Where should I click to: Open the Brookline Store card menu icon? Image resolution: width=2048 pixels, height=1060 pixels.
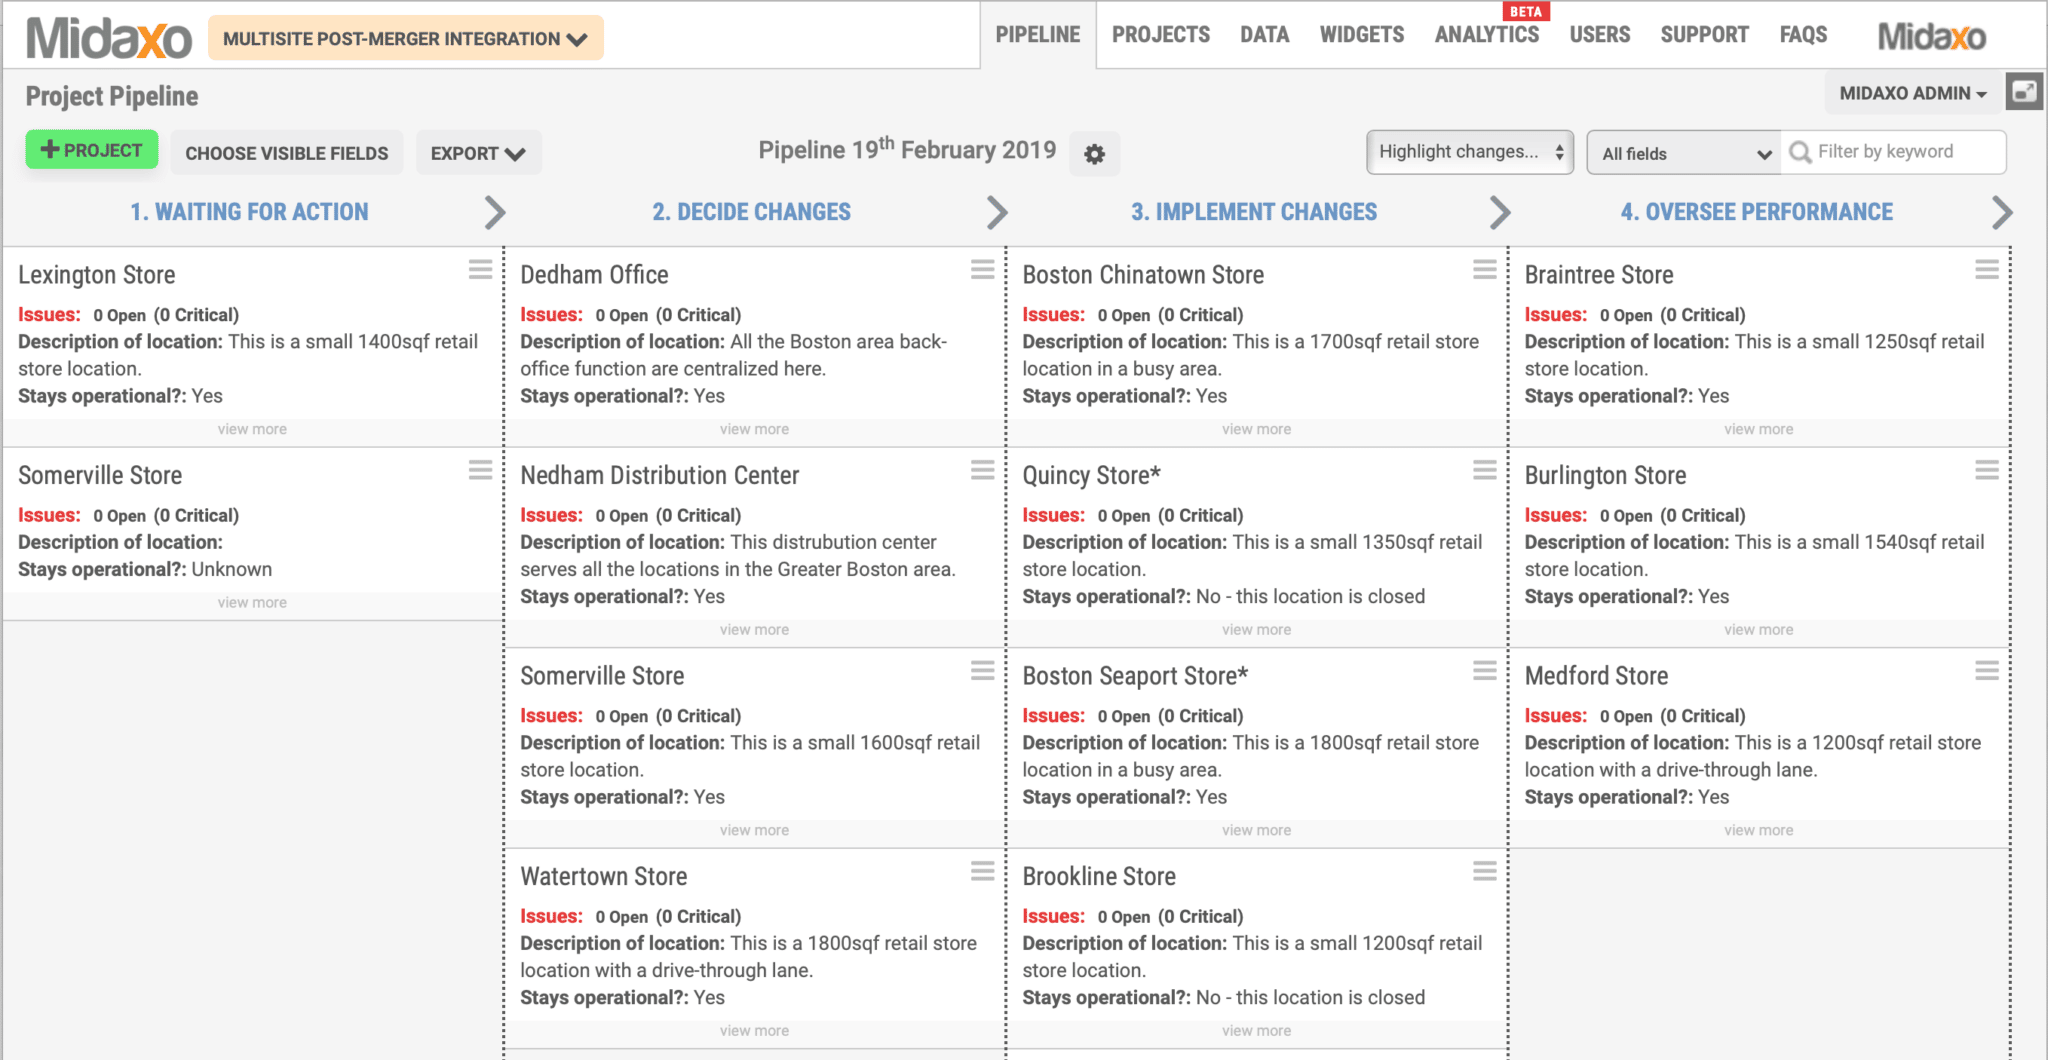click(x=1484, y=871)
